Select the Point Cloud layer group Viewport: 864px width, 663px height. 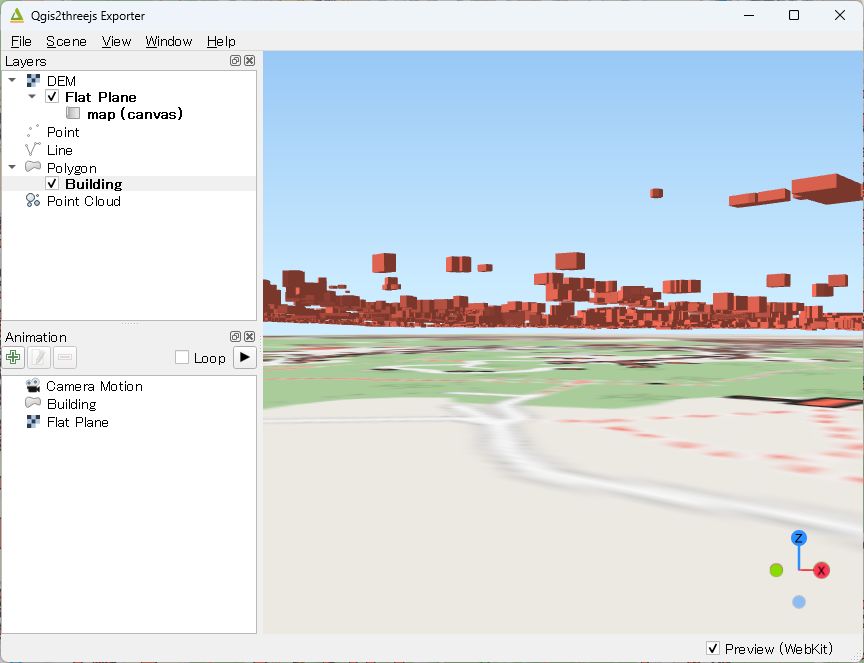(84, 201)
